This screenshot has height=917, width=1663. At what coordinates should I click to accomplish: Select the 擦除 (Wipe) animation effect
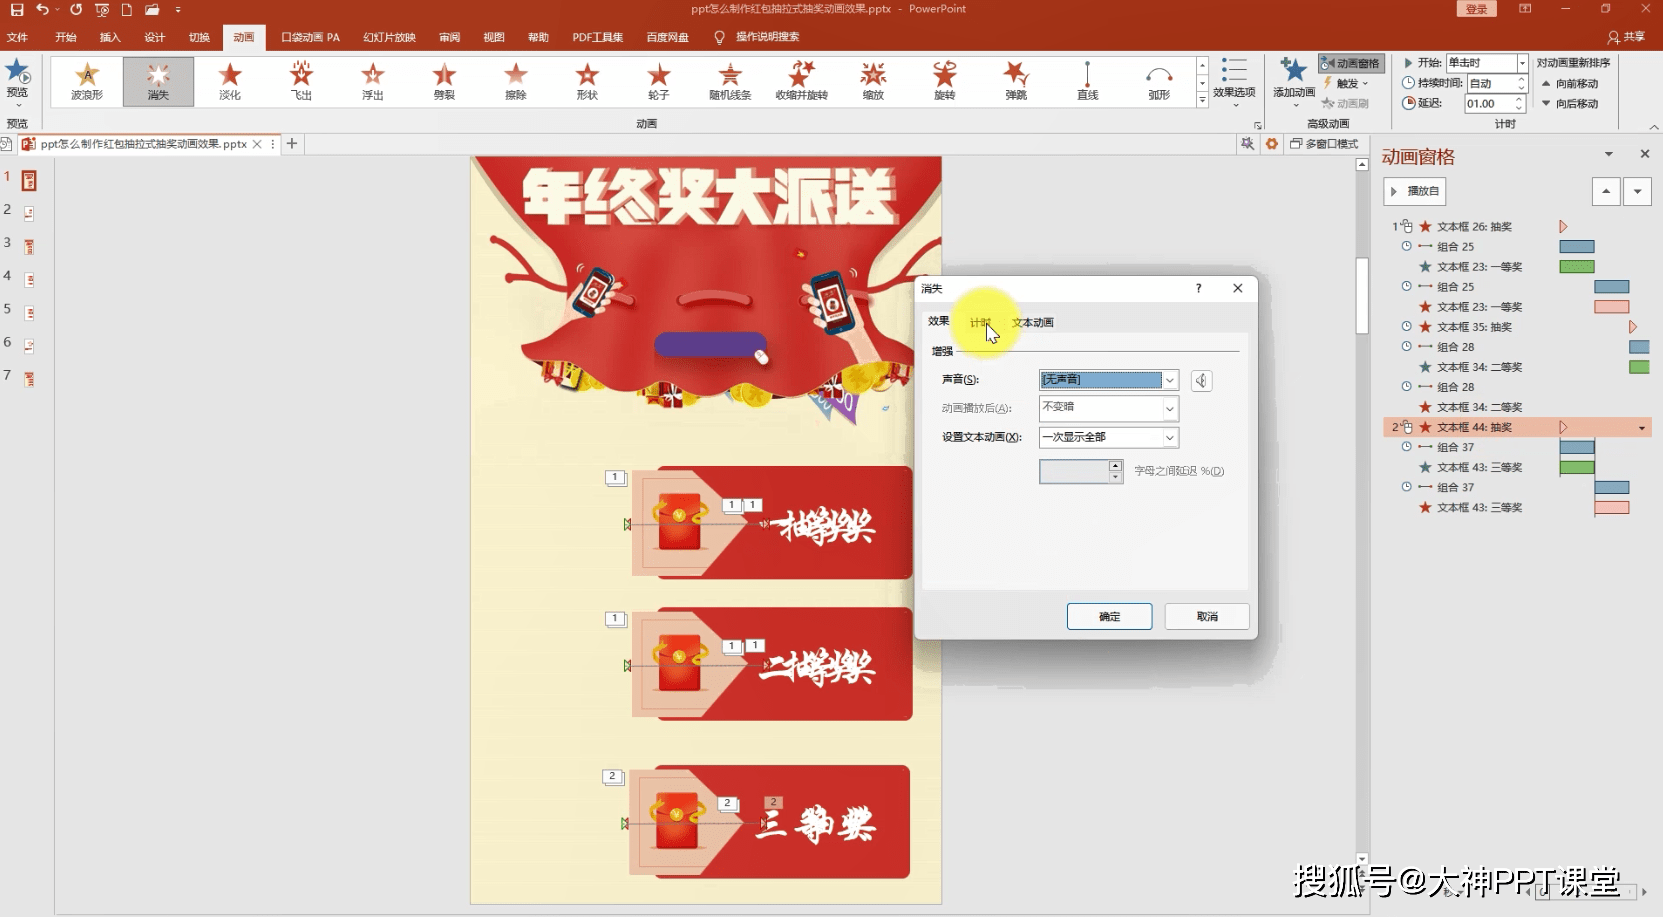pos(515,82)
